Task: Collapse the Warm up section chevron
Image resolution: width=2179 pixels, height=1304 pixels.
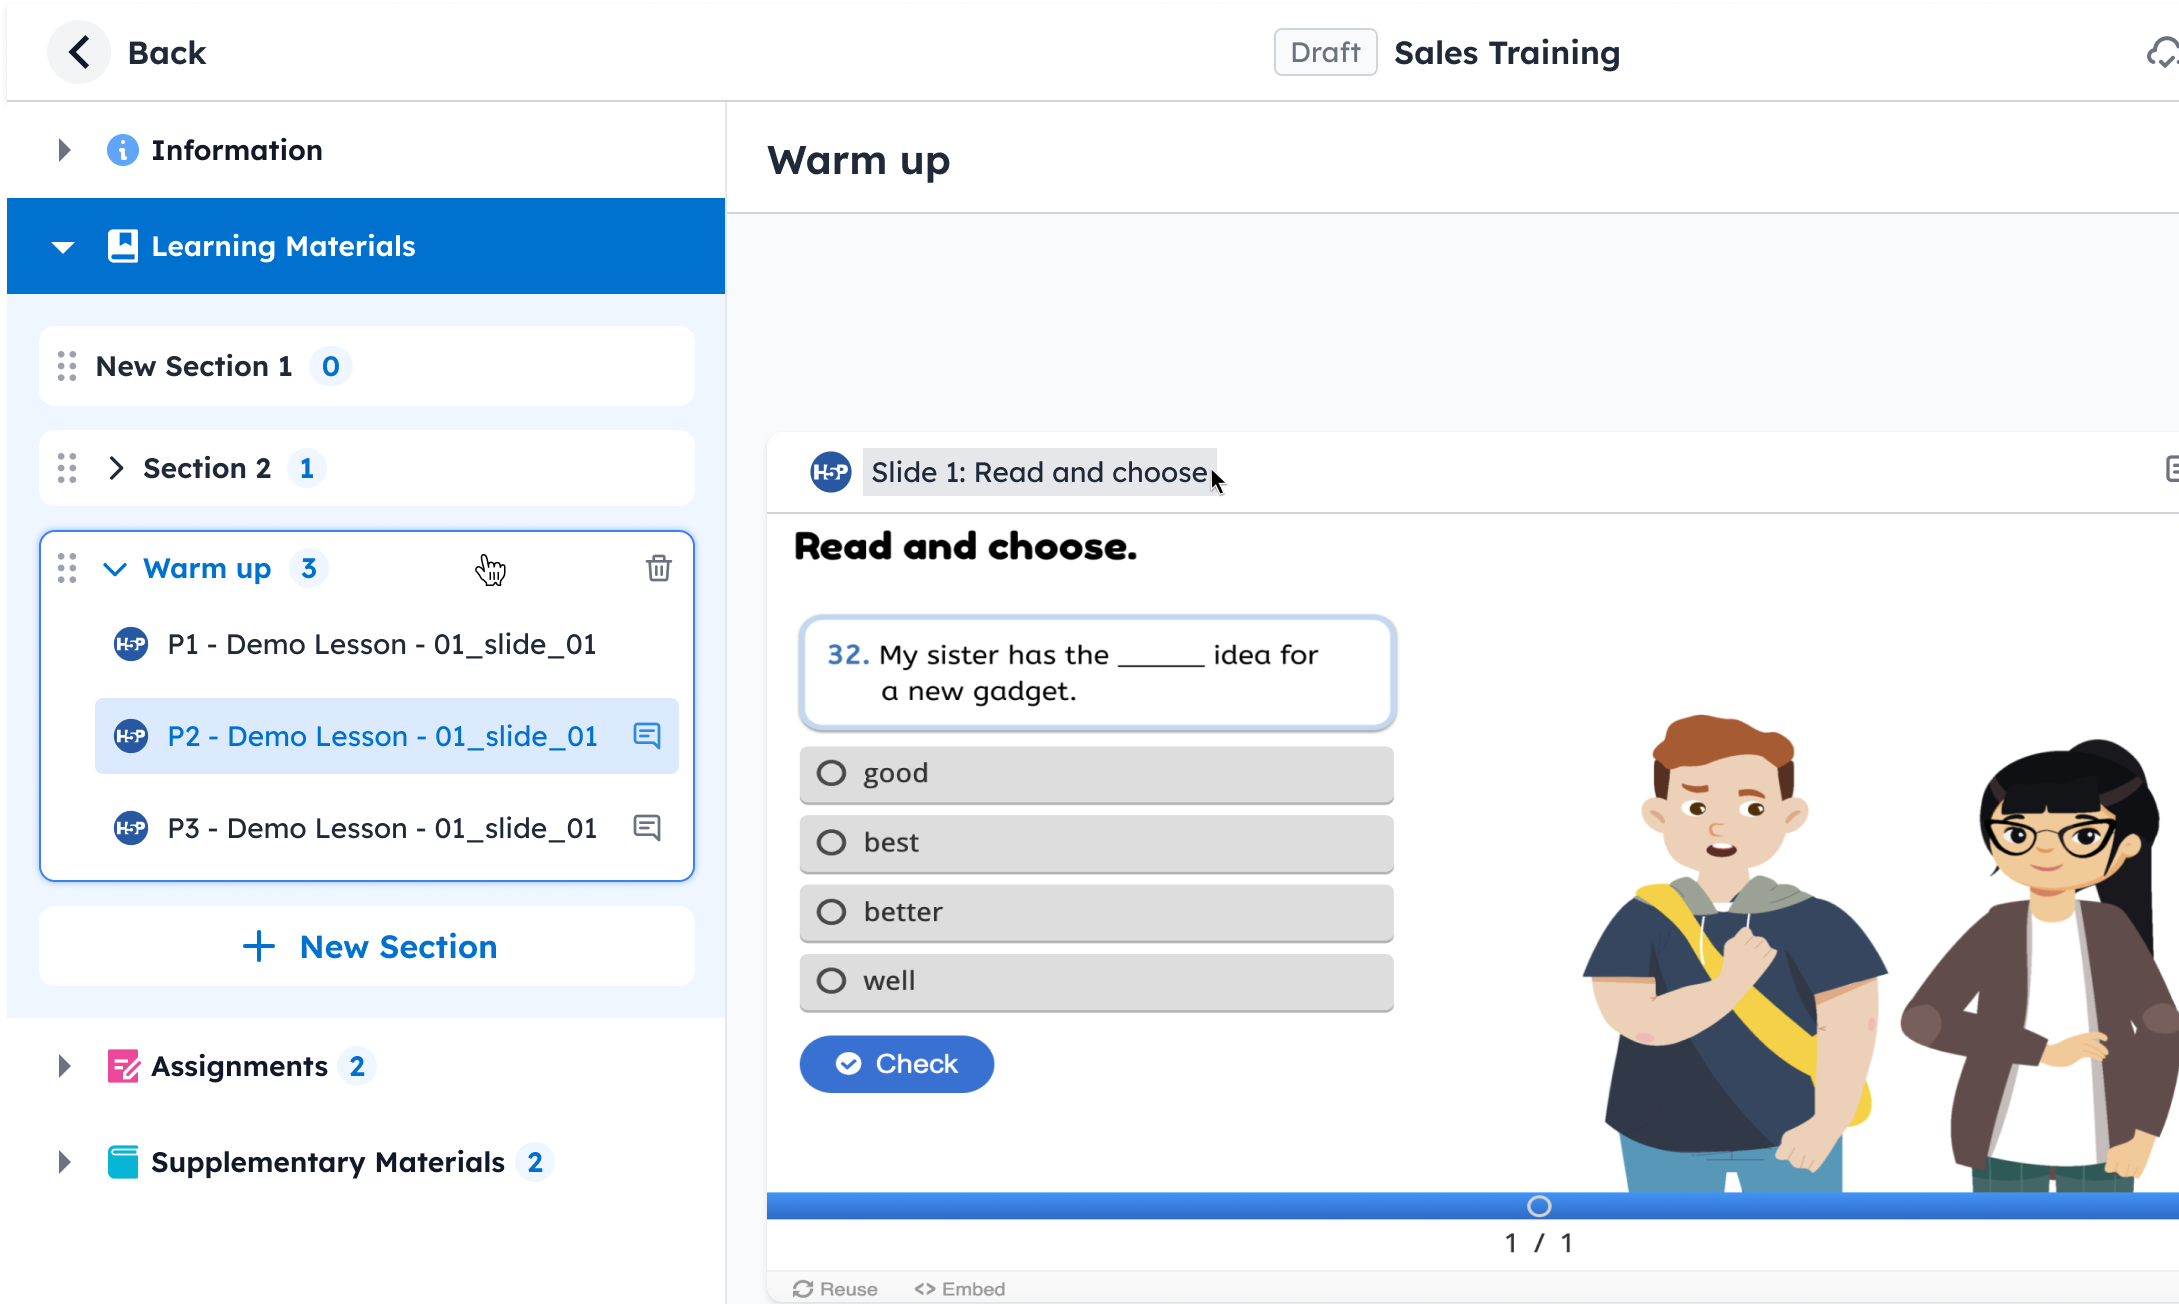Action: (x=115, y=569)
